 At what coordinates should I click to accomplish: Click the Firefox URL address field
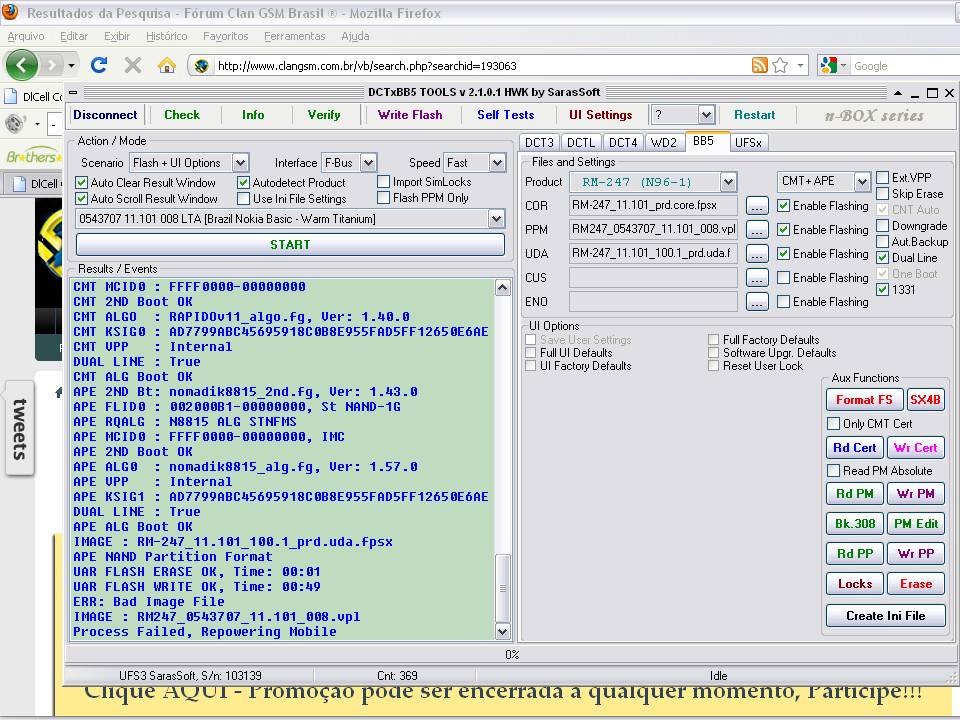pyautogui.click(x=481, y=66)
